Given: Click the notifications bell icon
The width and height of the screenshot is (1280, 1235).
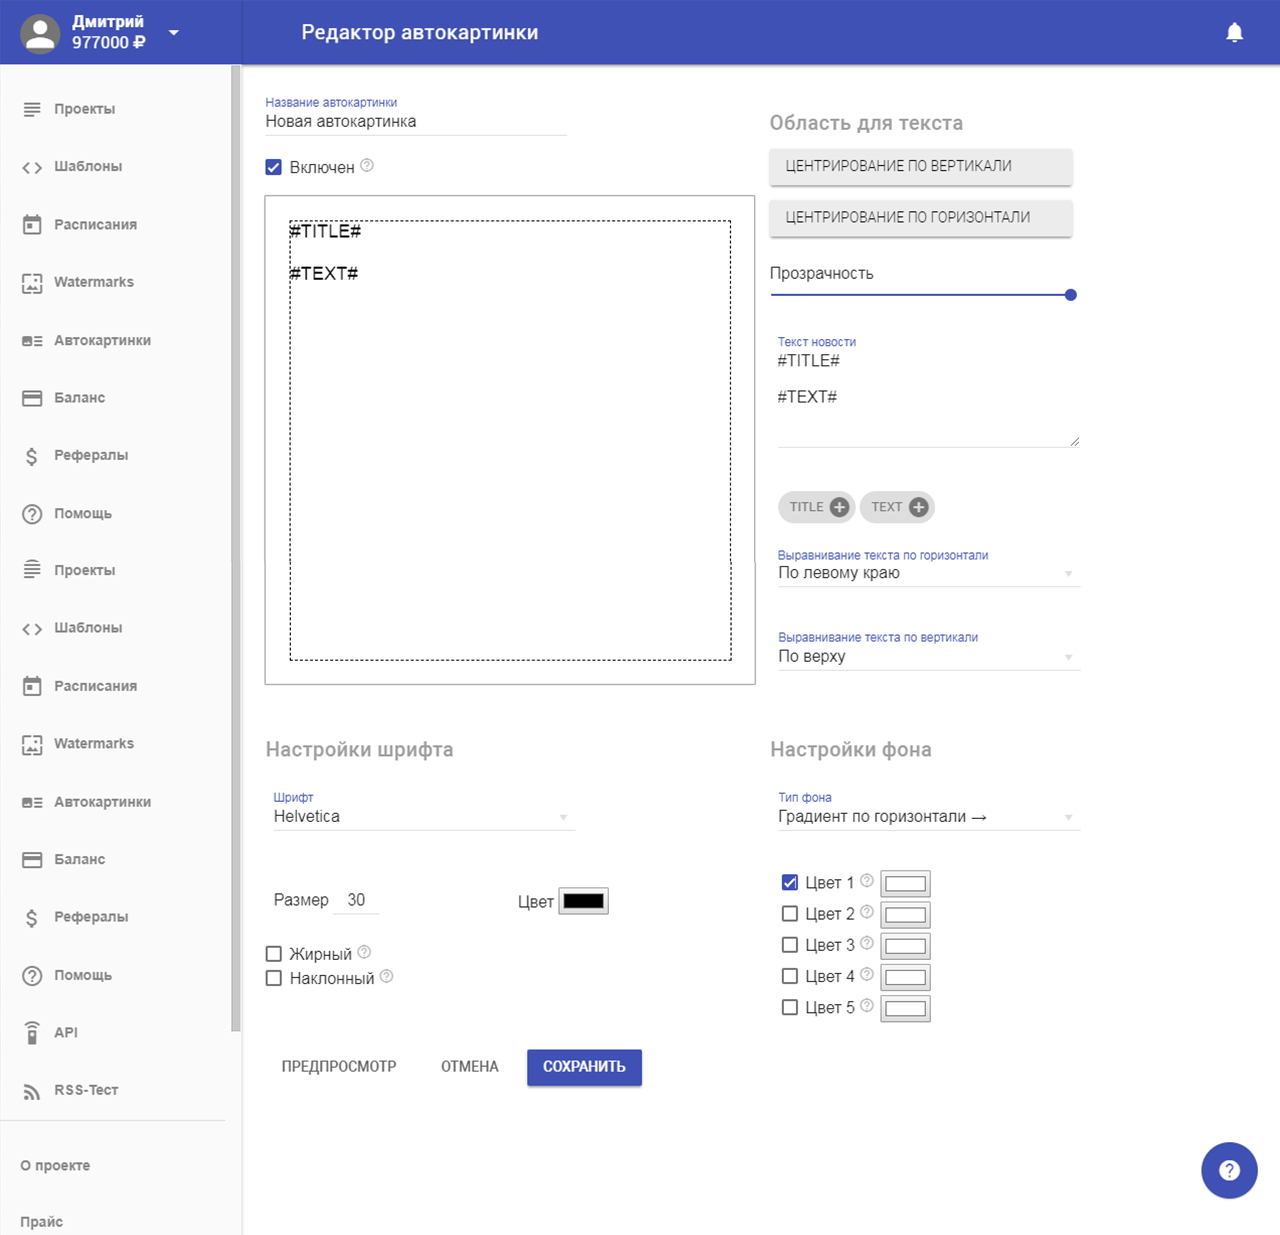Looking at the screenshot, I should pyautogui.click(x=1234, y=33).
